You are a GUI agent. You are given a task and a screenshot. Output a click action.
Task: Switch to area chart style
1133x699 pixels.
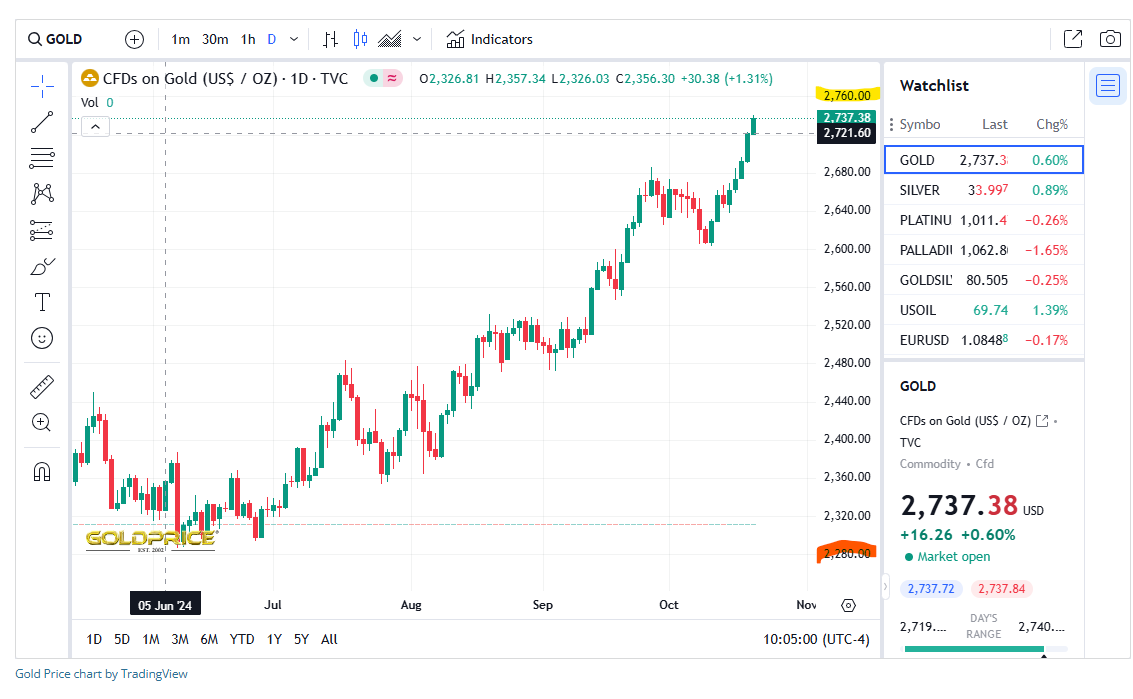[x=389, y=39]
